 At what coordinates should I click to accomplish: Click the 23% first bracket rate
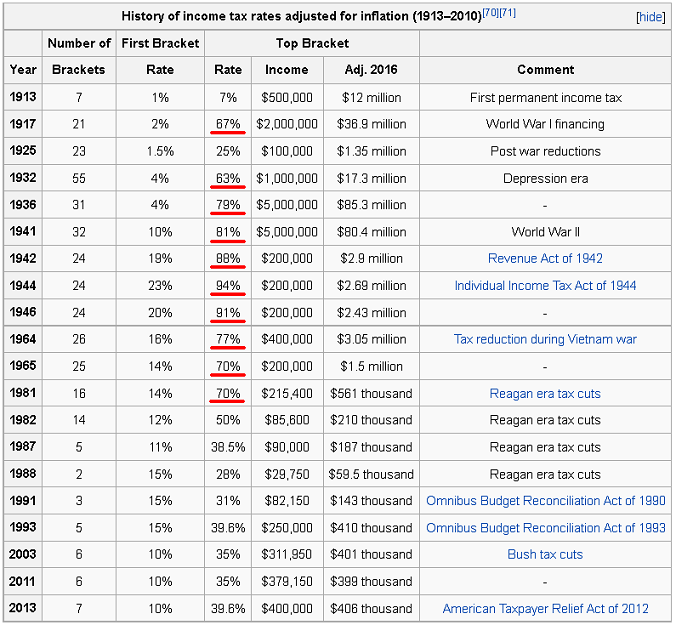[160, 285]
